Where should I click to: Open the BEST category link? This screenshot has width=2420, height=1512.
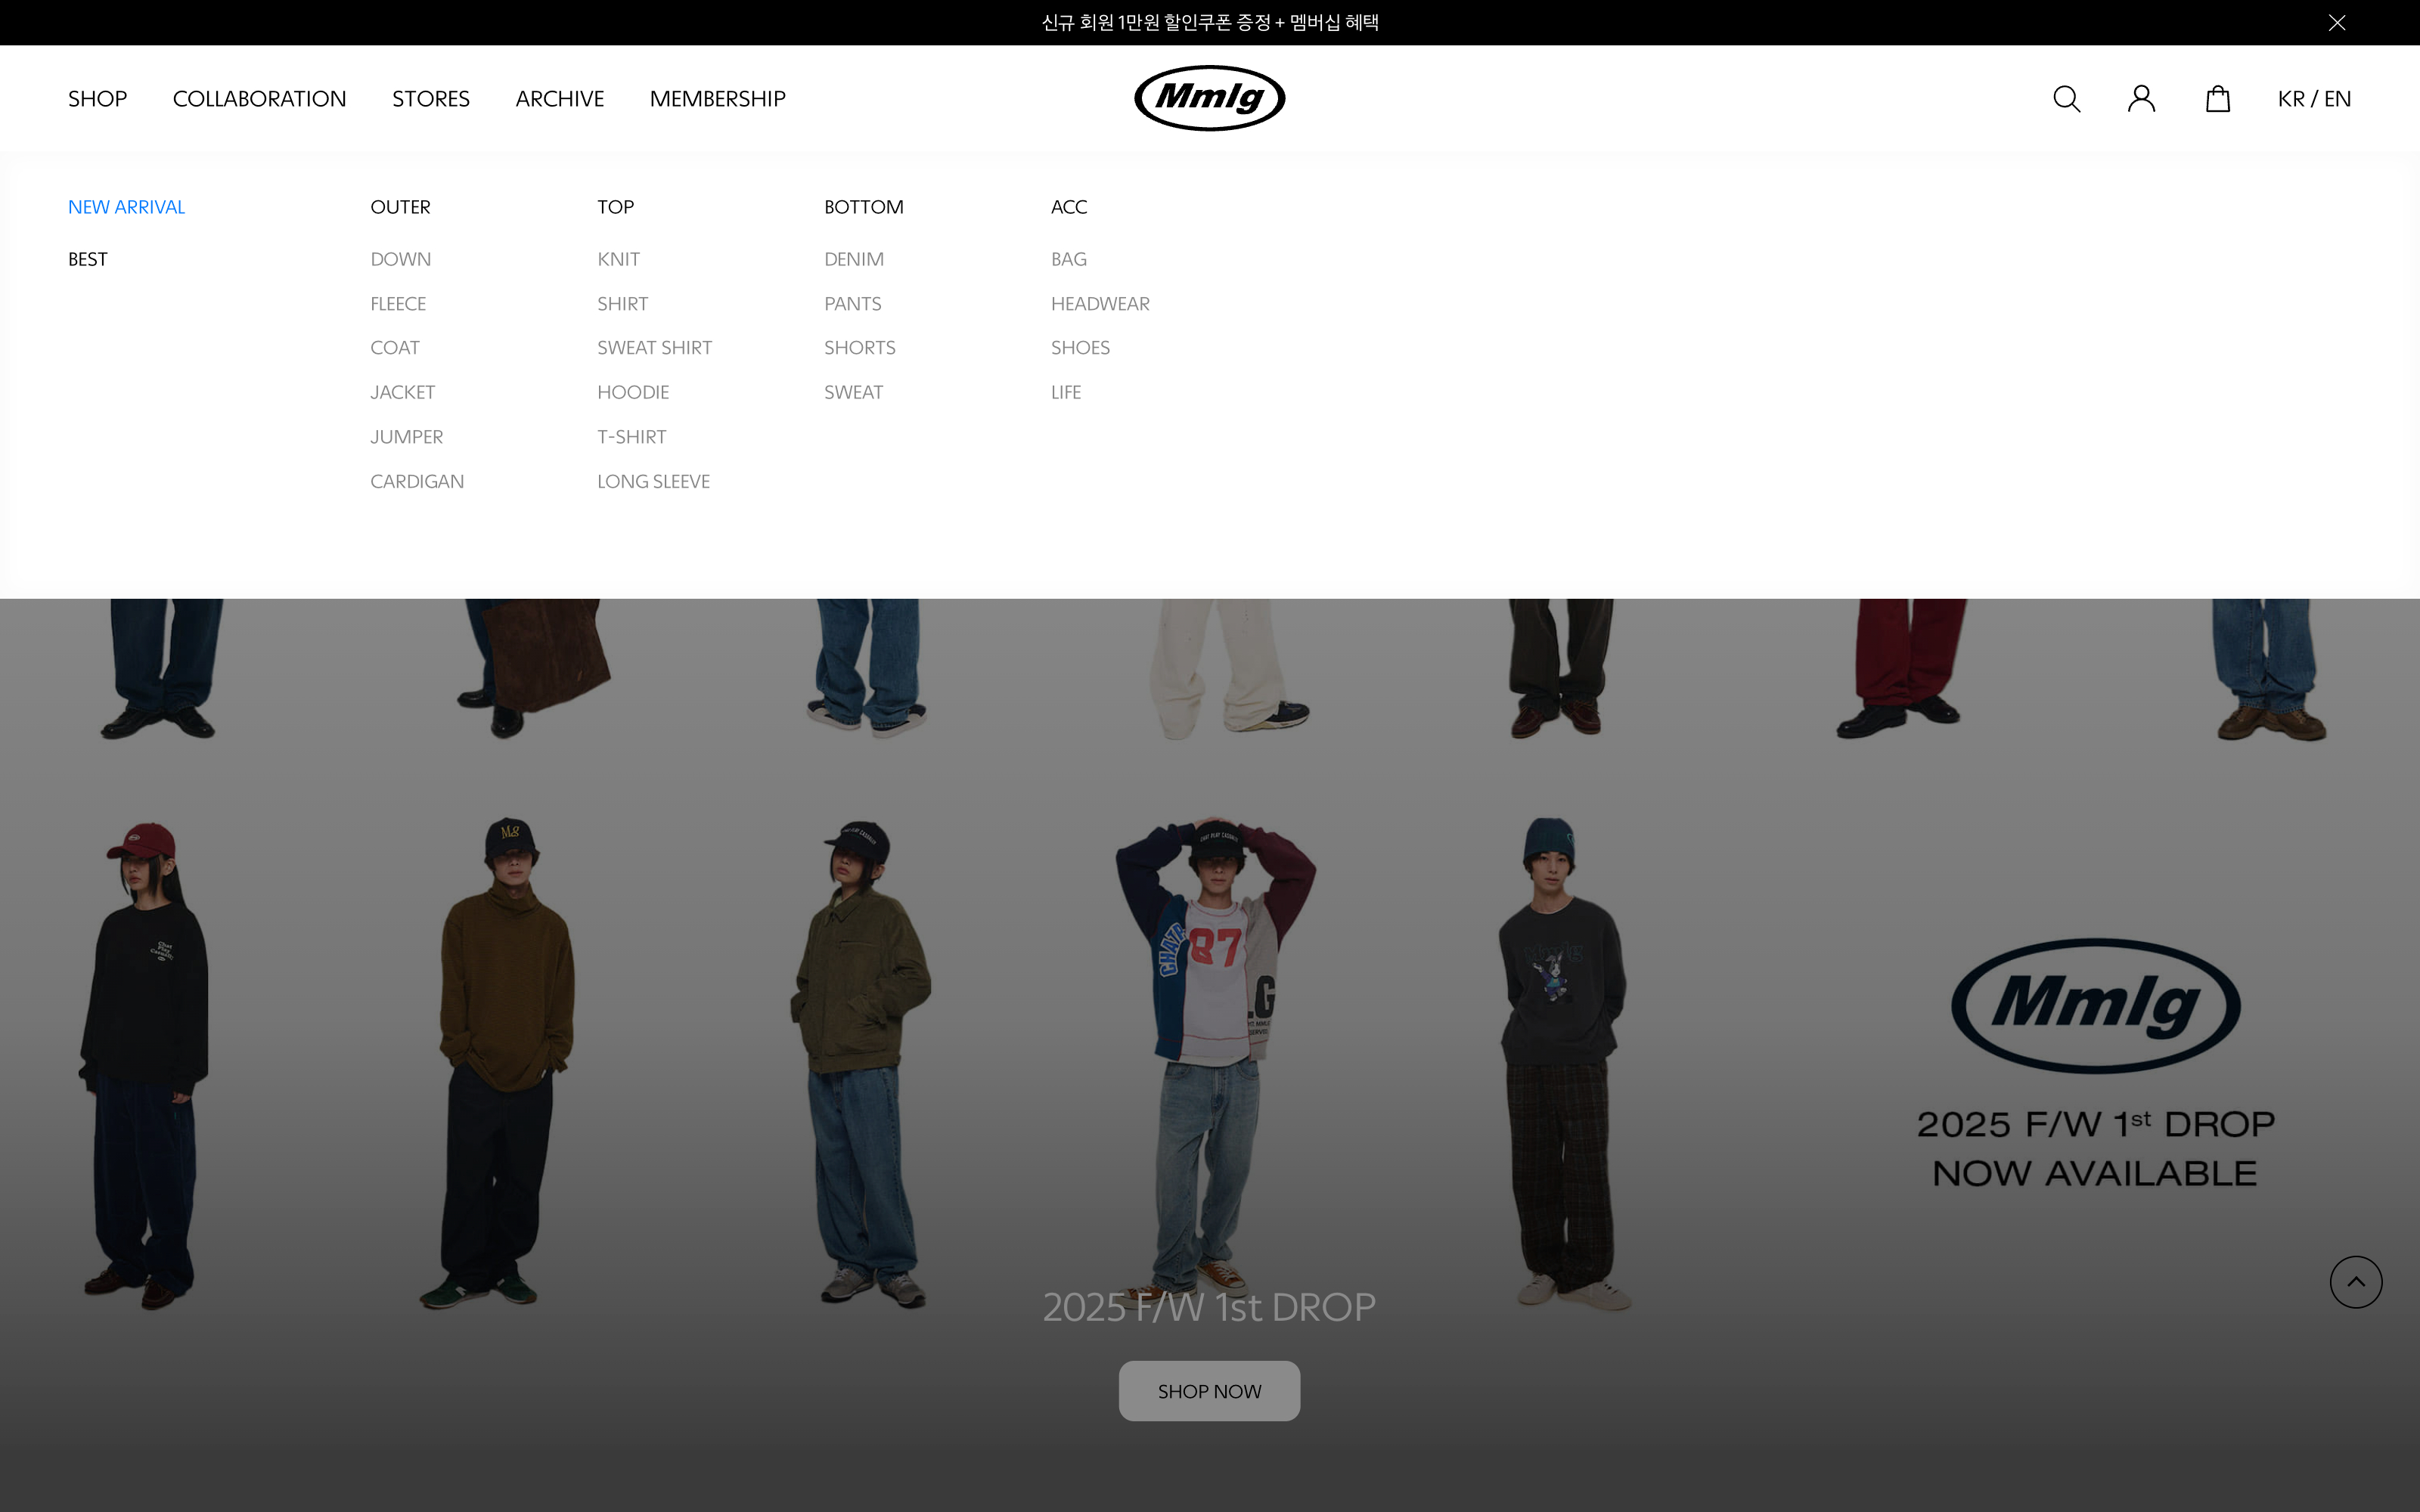[x=87, y=259]
